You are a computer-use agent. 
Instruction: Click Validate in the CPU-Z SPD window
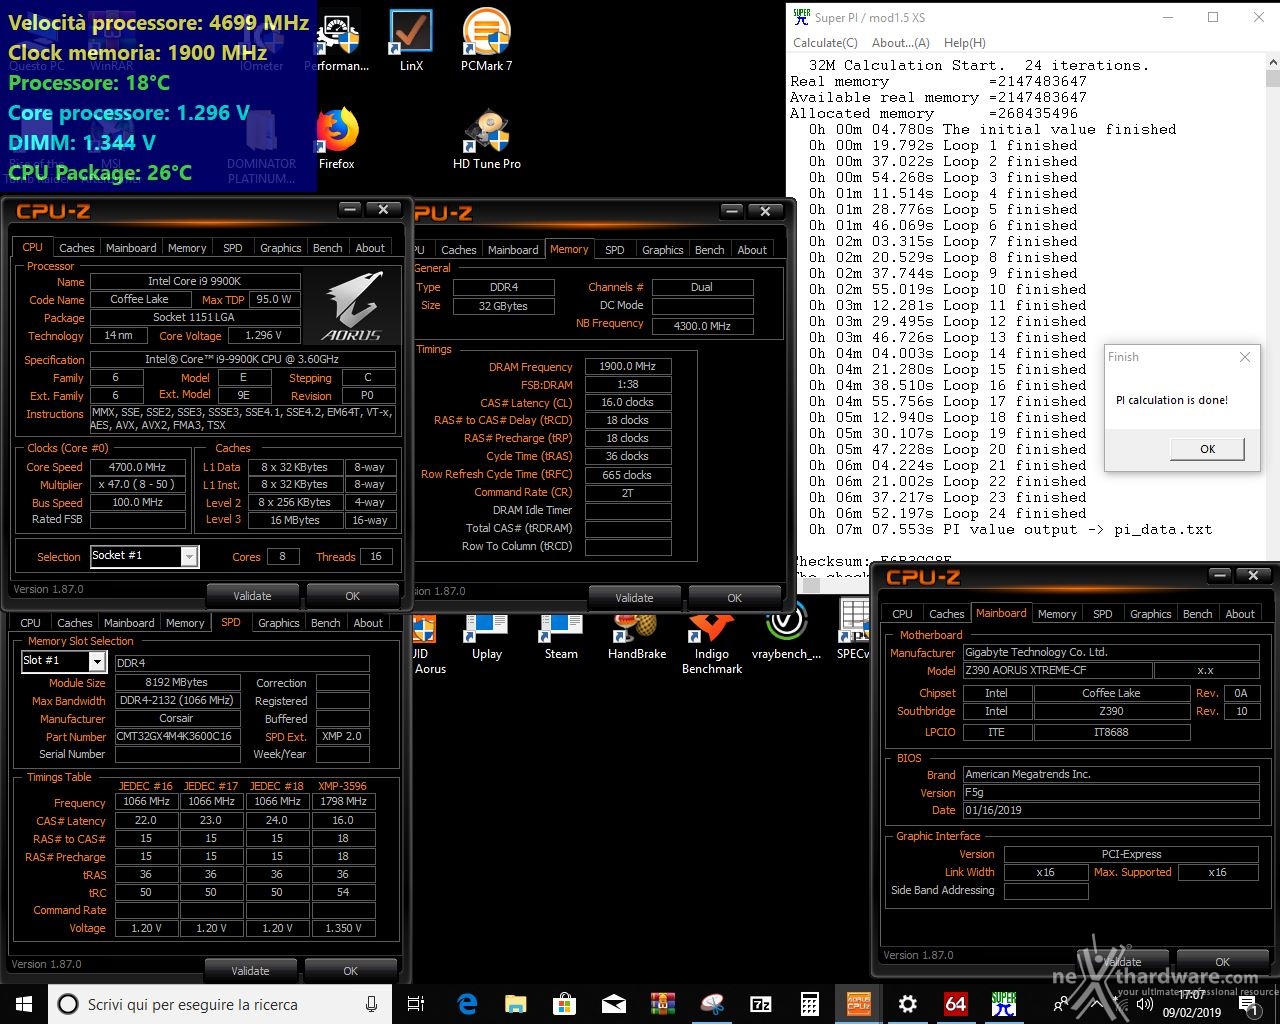point(250,971)
